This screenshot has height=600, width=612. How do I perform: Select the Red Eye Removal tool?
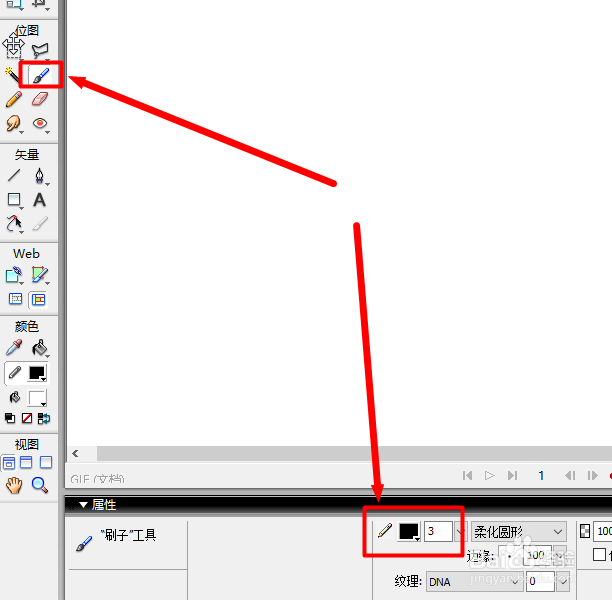click(40, 124)
